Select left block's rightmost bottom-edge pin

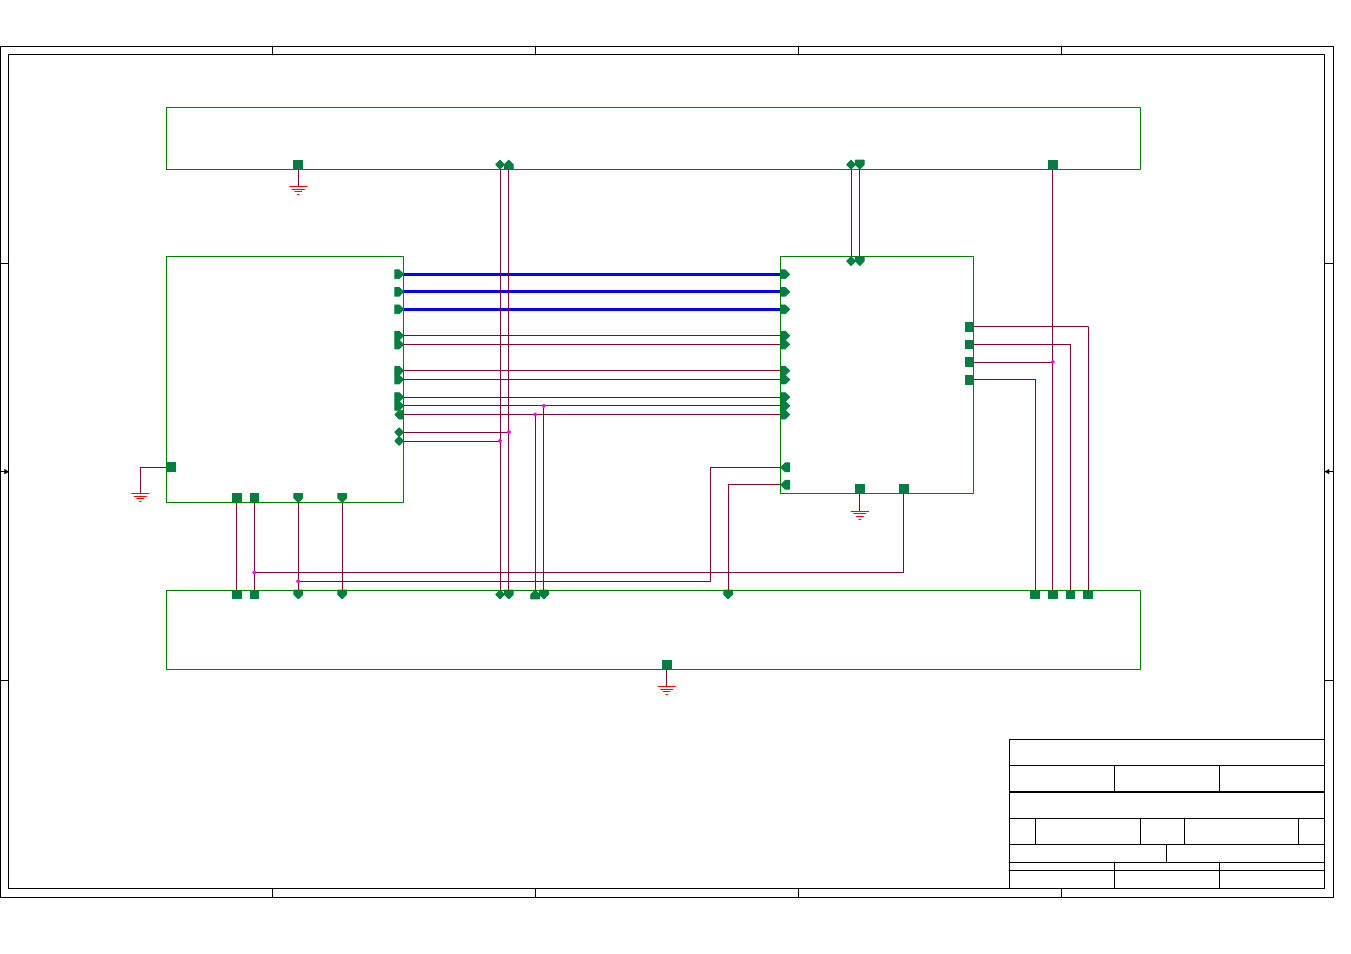click(x=342, y=497)
